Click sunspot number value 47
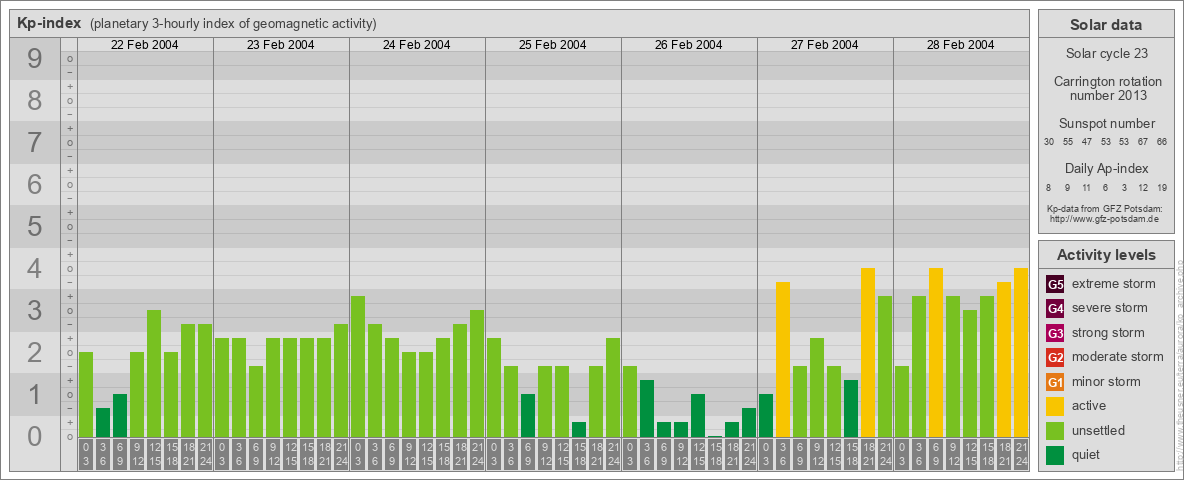The width and height of the screenshot is (1184, 480). tap(1087, 142)
